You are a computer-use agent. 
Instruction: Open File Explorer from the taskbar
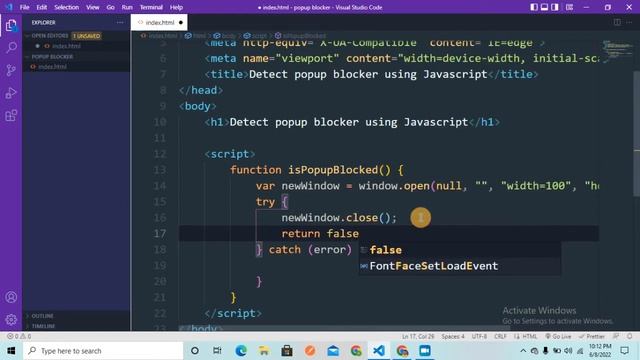pyautogui.click(x=264, y=351)
